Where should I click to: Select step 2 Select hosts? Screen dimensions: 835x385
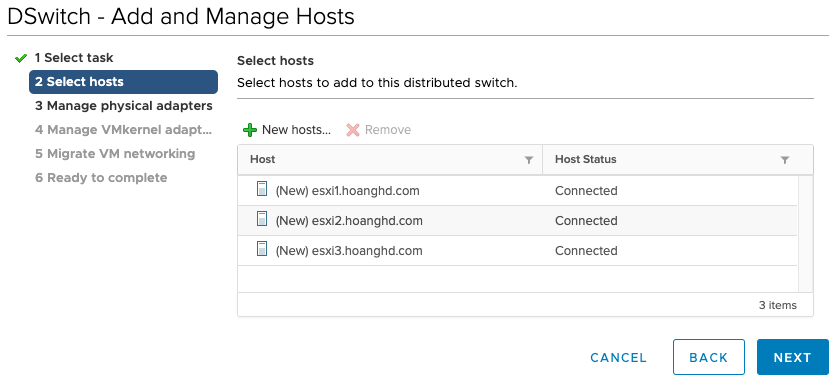pyautogui.click(x=124, y=82)
